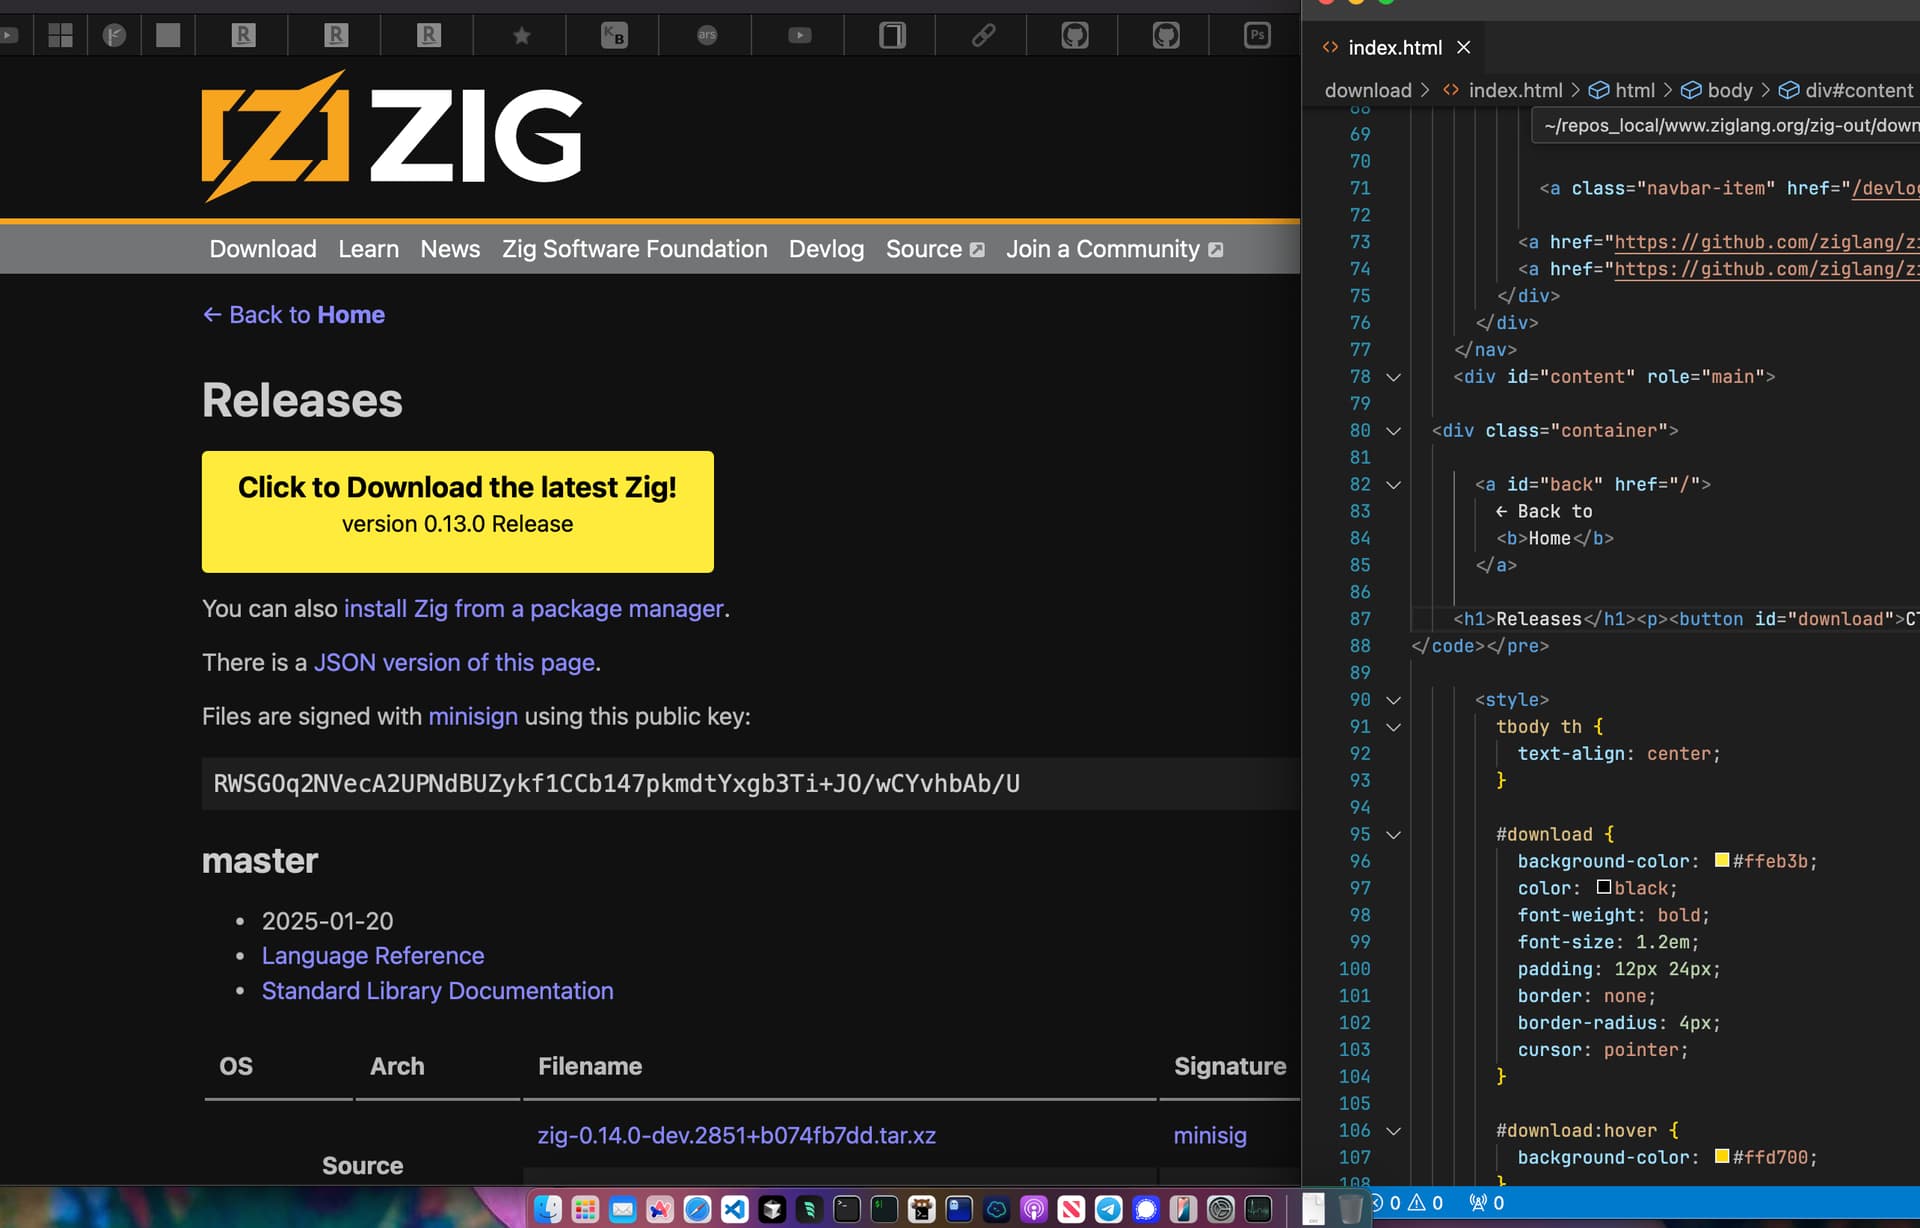Open the white-prompt Terminal app in Dock
The image size is (1920, 1228).
847,1209
